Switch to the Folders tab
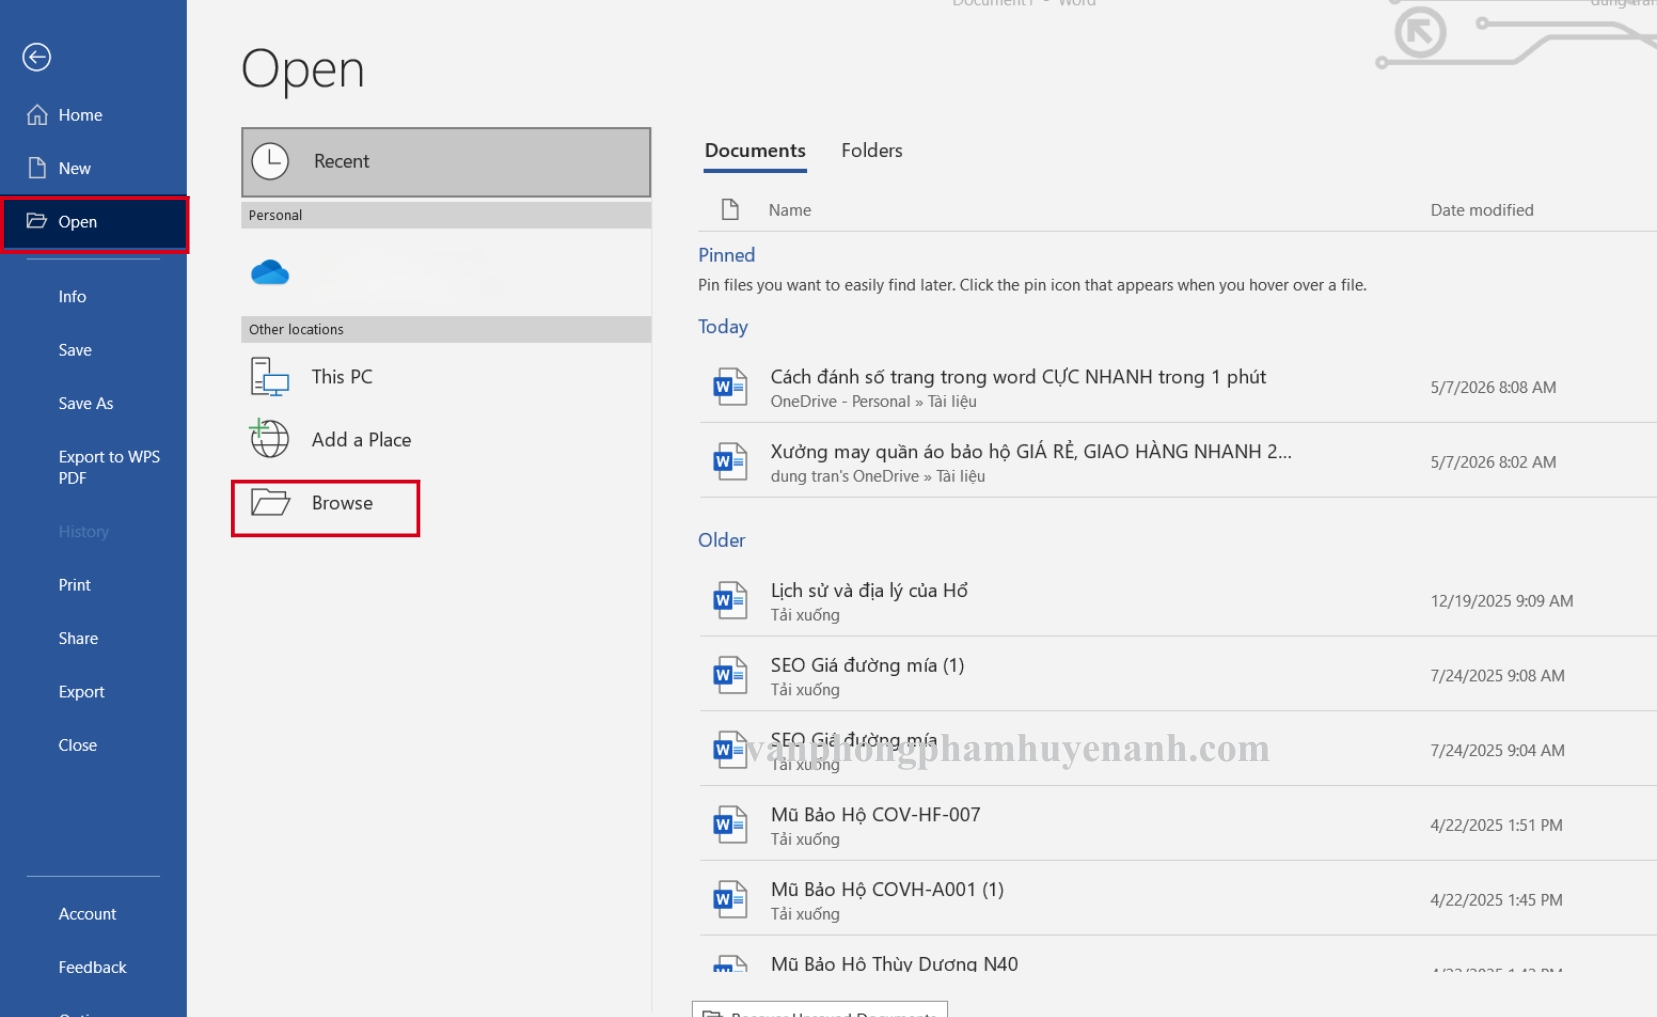This screenshot has width=1657, height=1017. point(872,151)
